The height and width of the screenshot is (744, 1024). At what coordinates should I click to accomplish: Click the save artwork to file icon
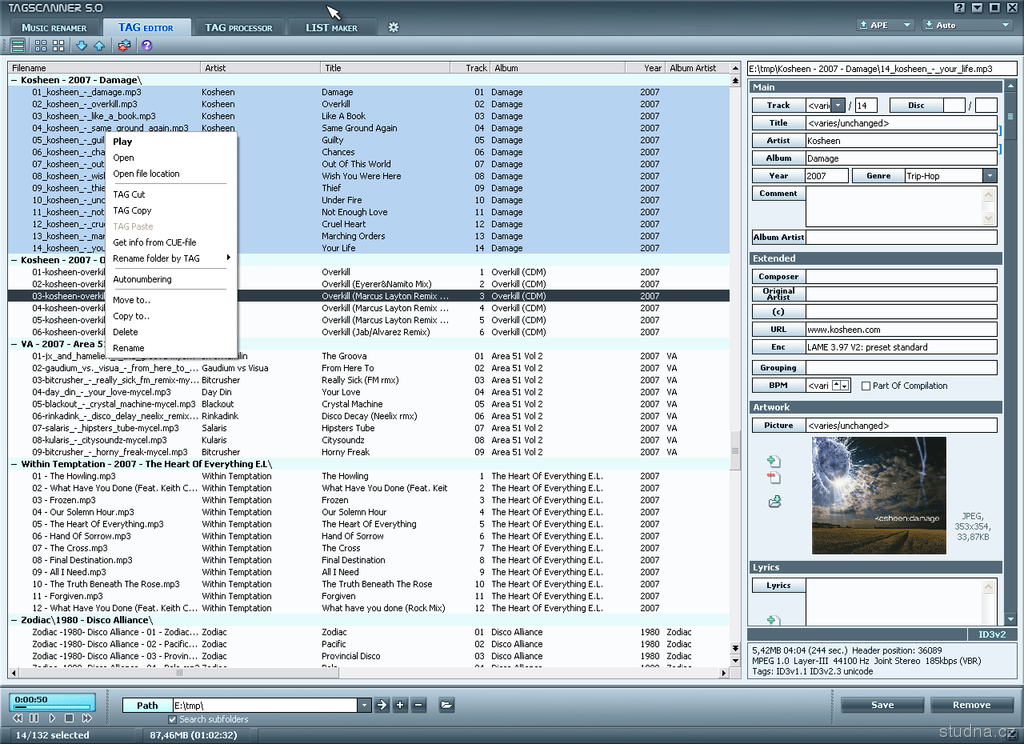click(x=773, y=501)
